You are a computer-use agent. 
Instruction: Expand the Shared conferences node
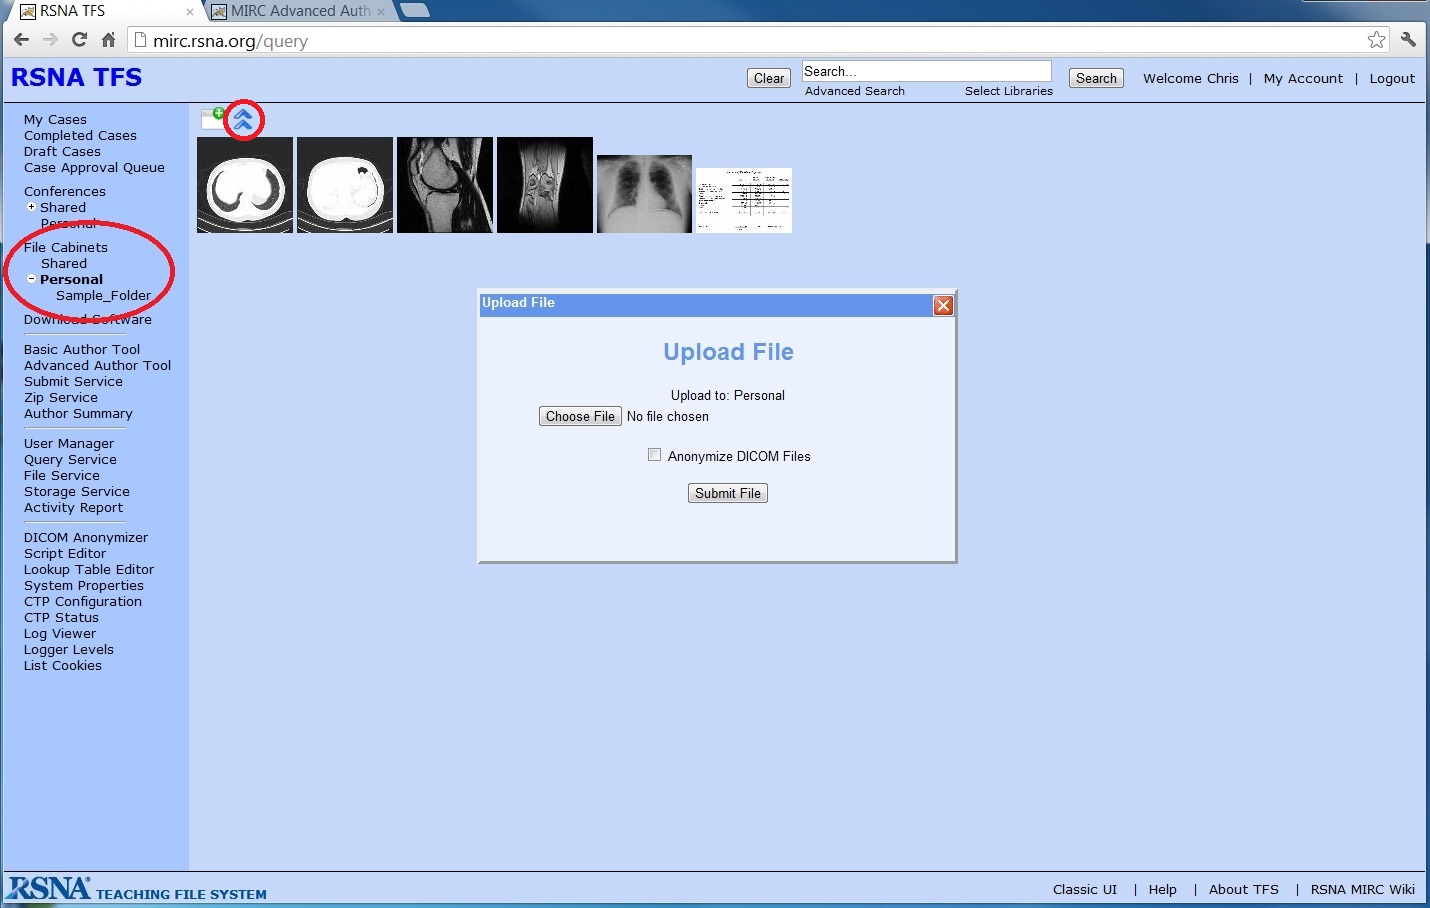click(x=31, y=207)
